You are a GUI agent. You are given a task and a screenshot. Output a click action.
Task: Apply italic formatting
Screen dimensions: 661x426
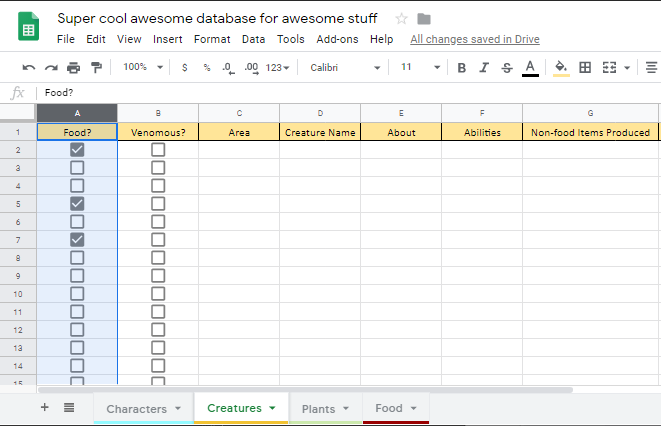pyautogui.click(x=484, y=68)
